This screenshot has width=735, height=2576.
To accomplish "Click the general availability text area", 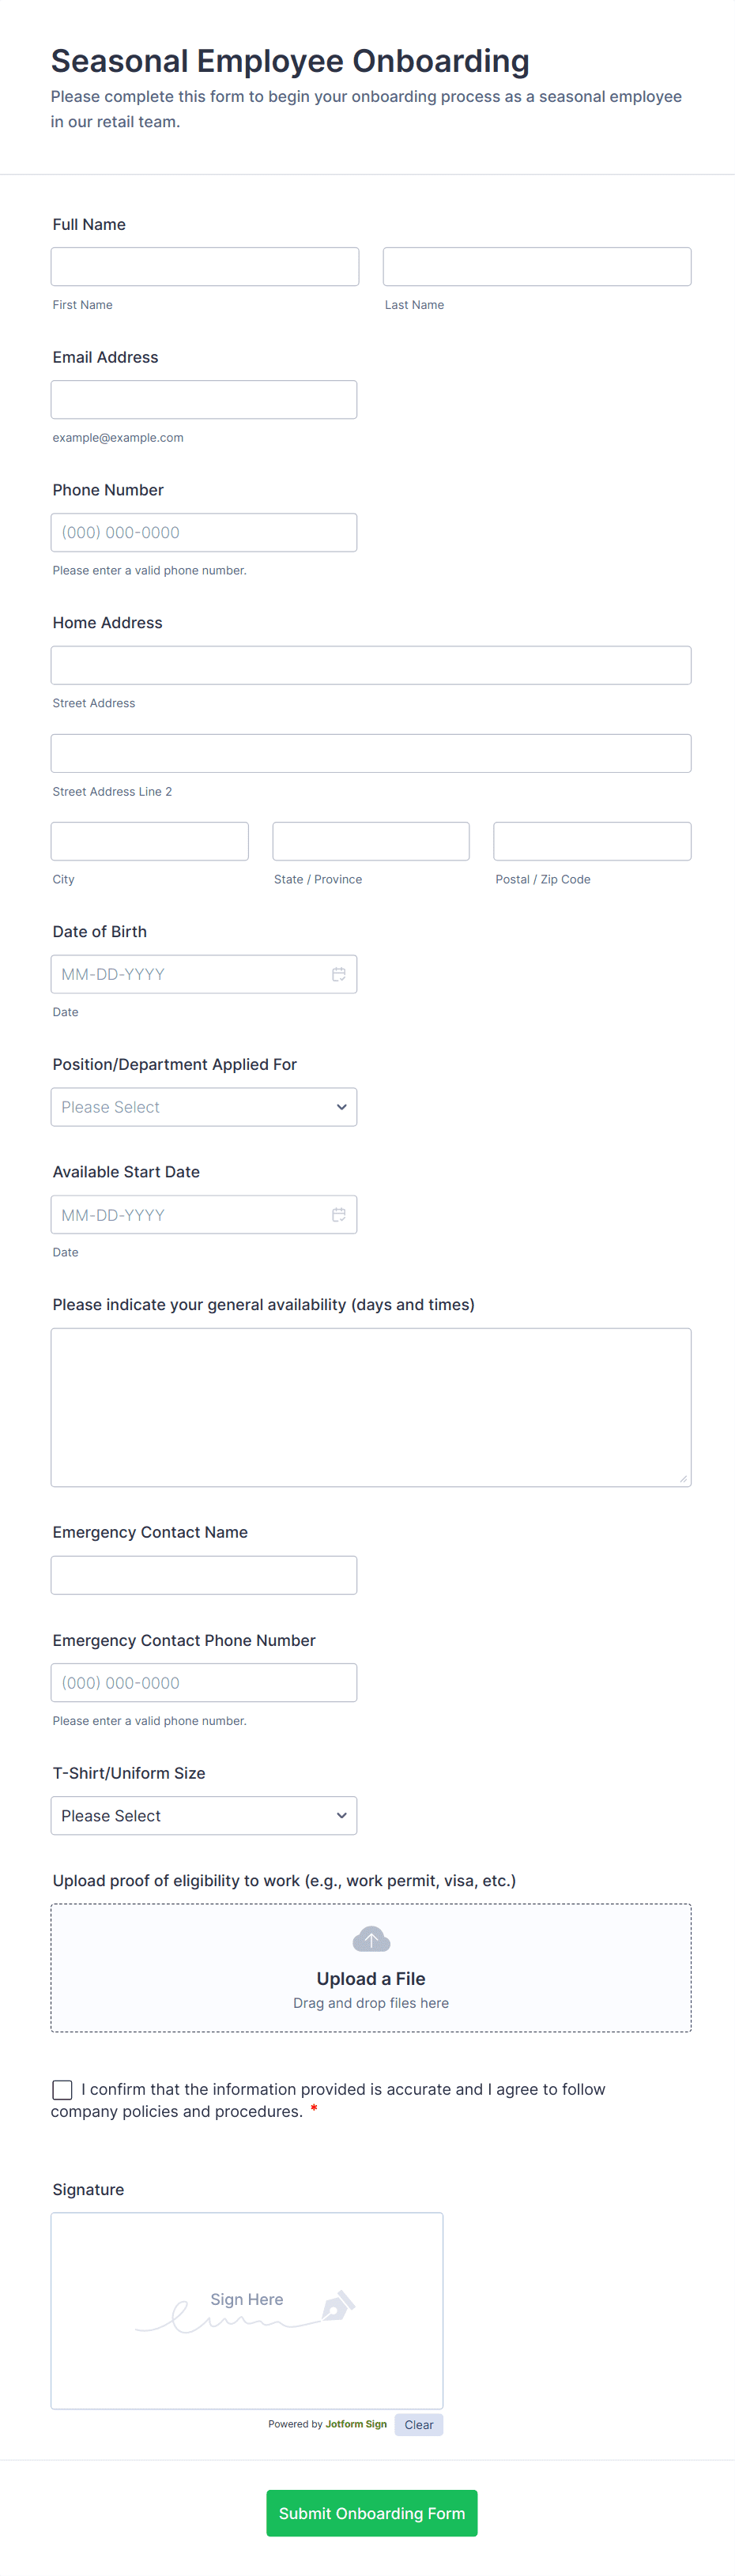I will click(x=371, y=1406).
